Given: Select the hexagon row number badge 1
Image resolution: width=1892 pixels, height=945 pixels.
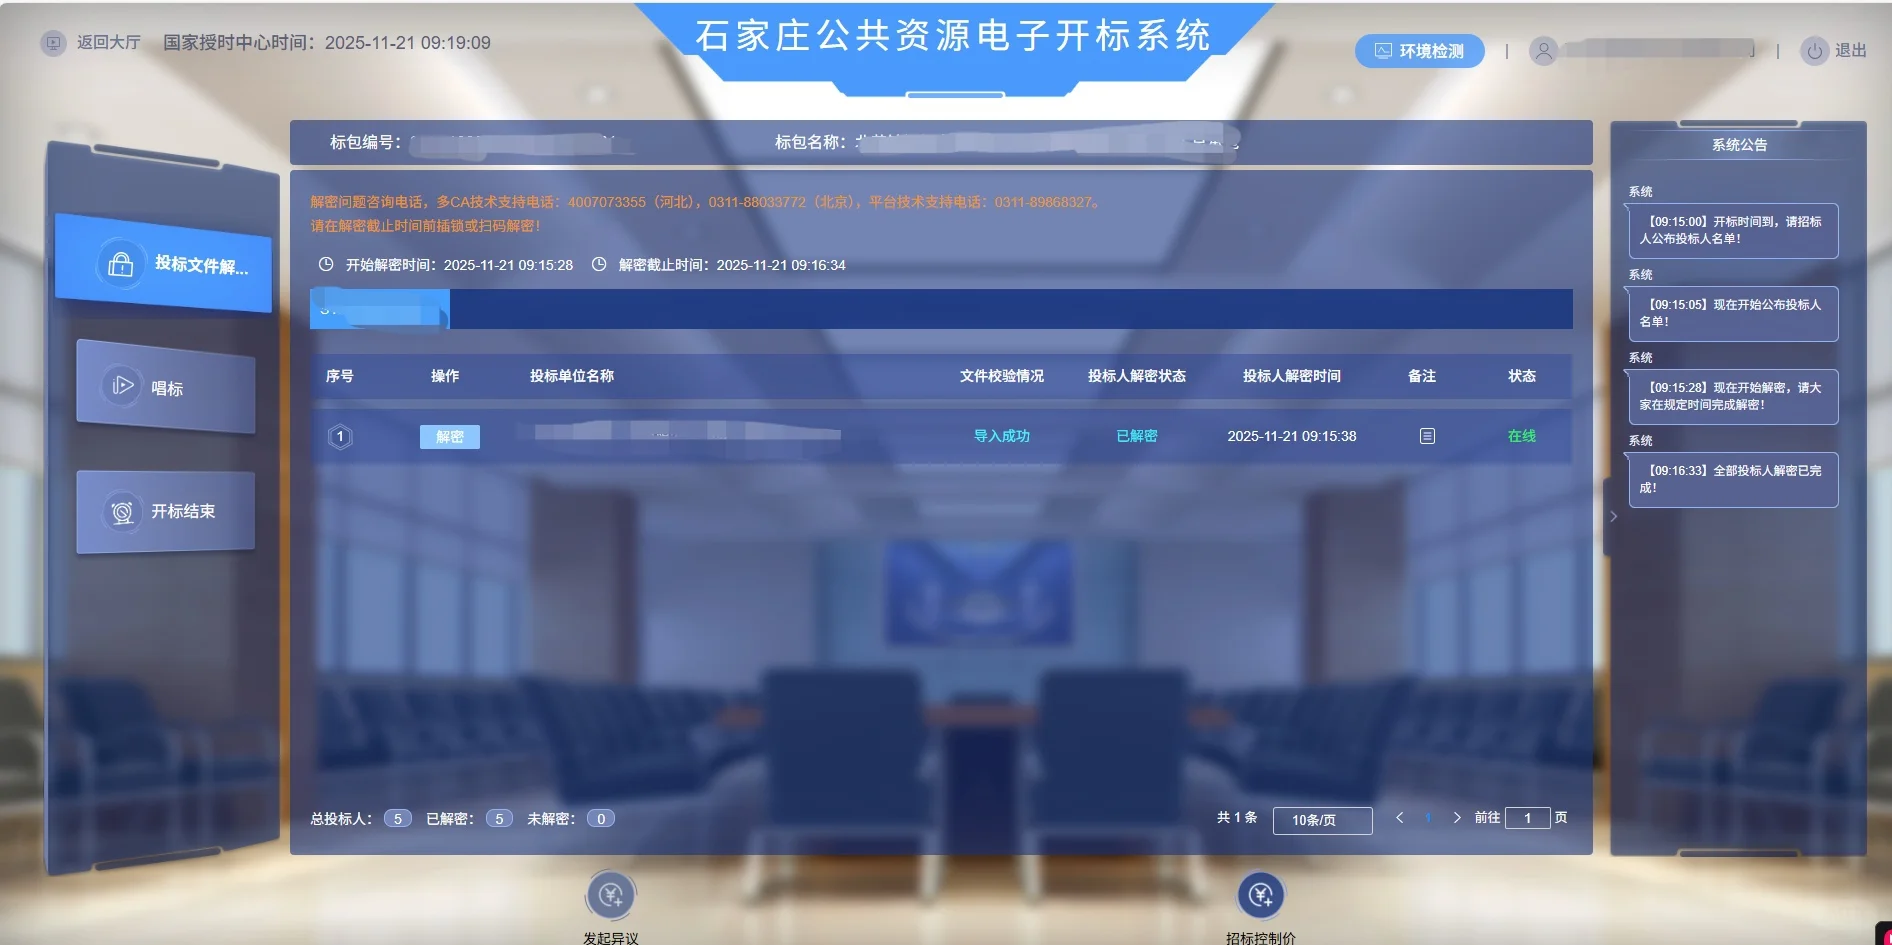Looking at the screenshot, I should pos(340,435).
